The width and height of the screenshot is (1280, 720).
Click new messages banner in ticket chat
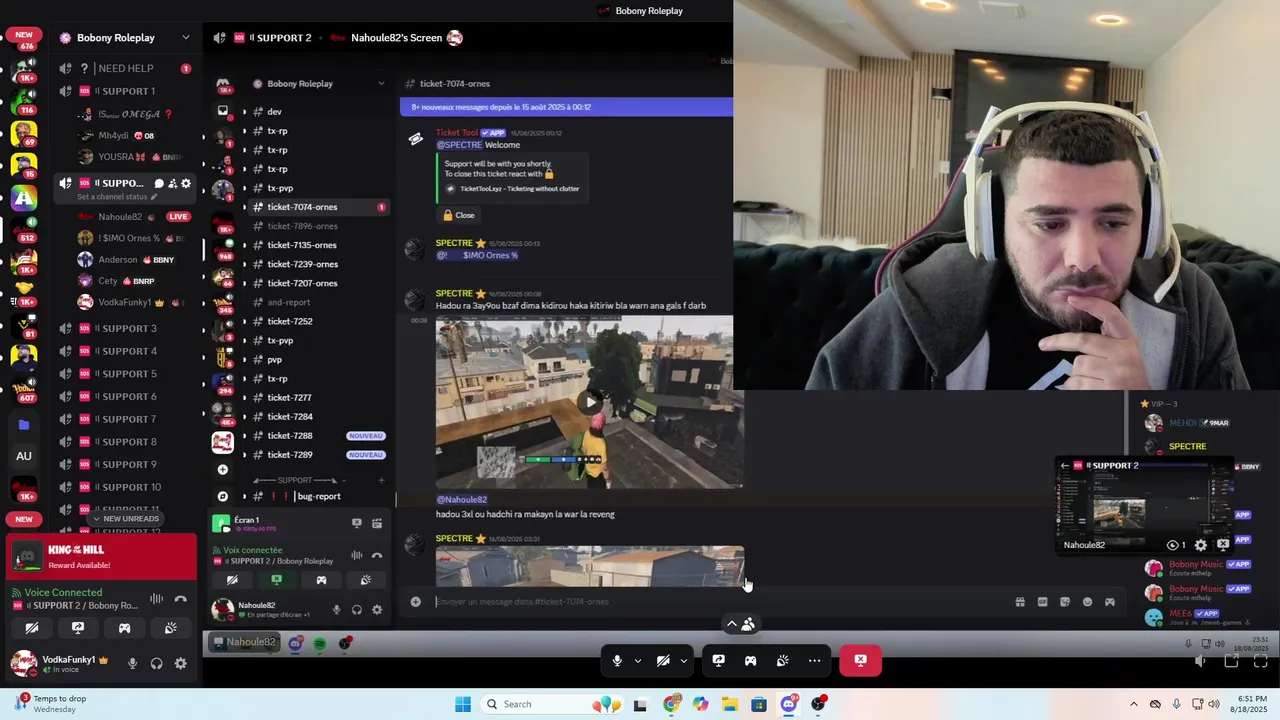(566, 107)
